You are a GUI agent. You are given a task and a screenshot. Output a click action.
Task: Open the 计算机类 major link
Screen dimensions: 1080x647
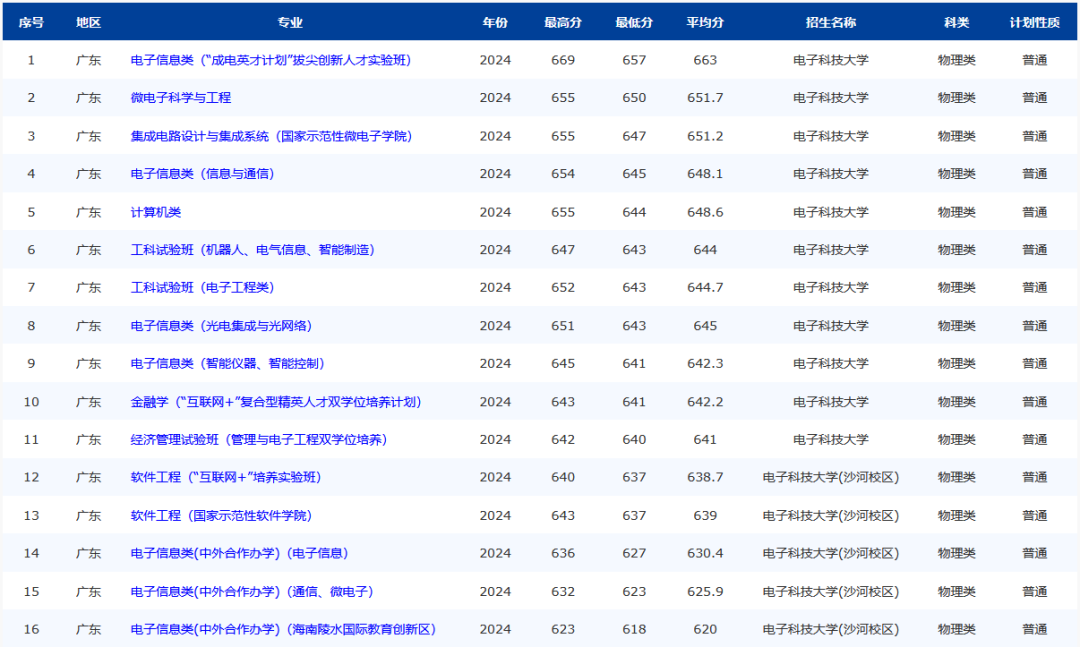(156, 212)
